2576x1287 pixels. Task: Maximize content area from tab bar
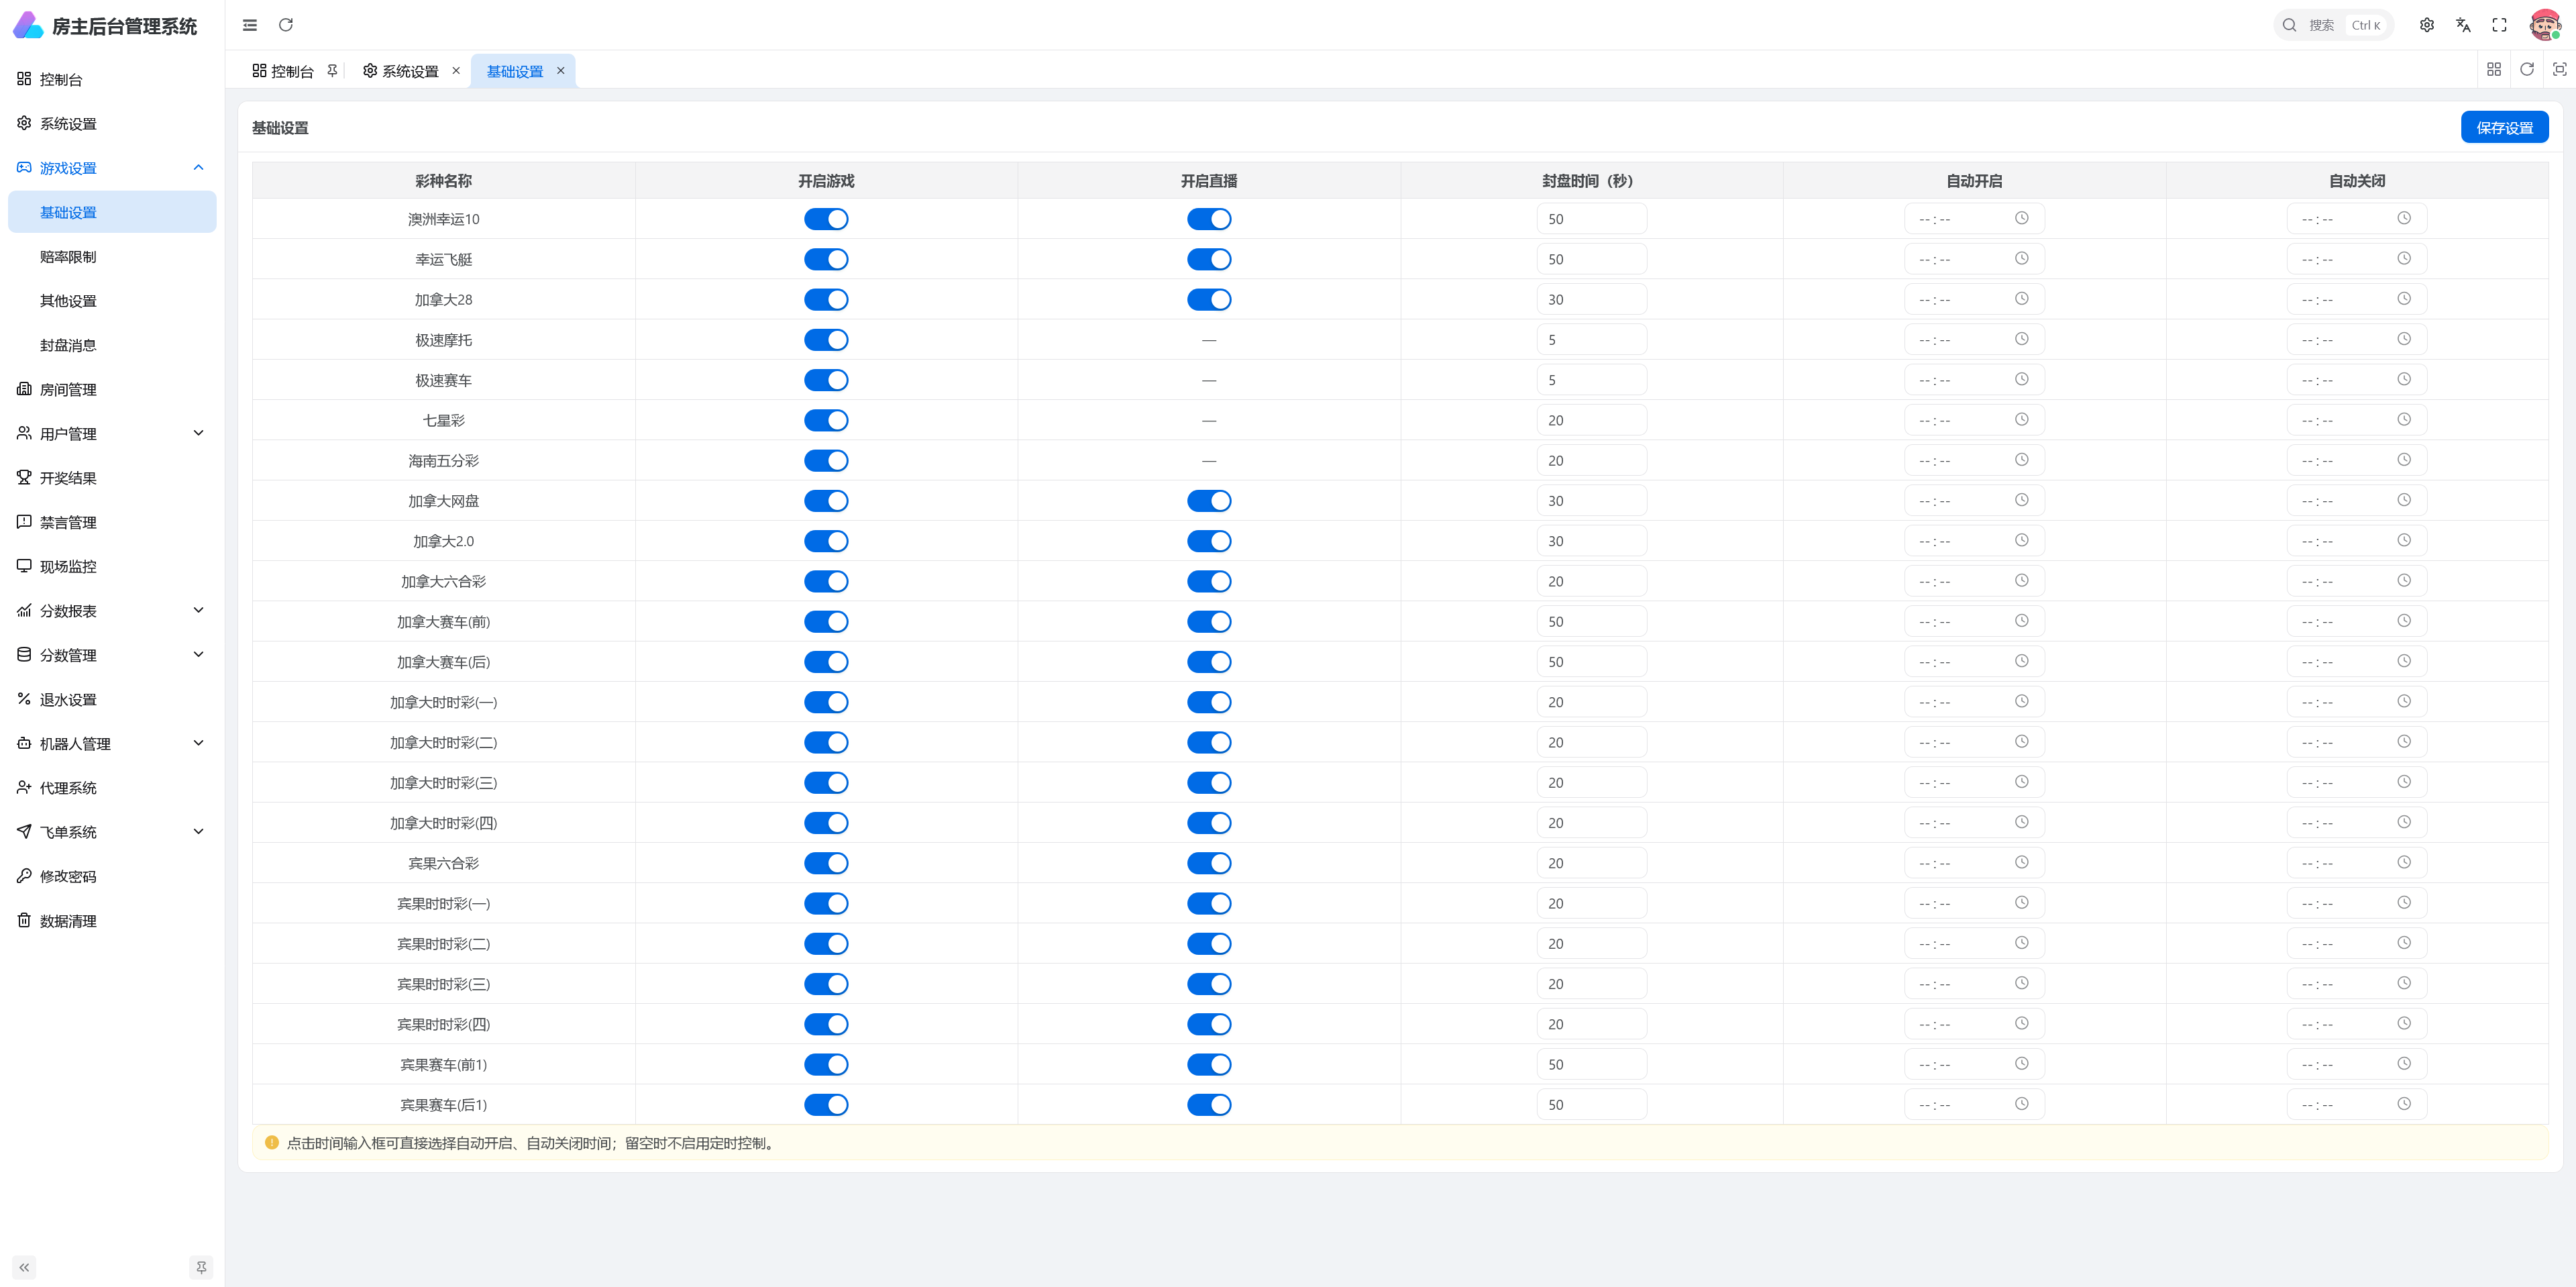2560,69
